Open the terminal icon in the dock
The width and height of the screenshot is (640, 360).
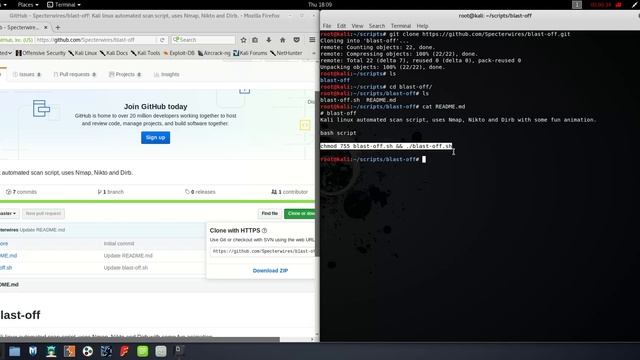179,350
